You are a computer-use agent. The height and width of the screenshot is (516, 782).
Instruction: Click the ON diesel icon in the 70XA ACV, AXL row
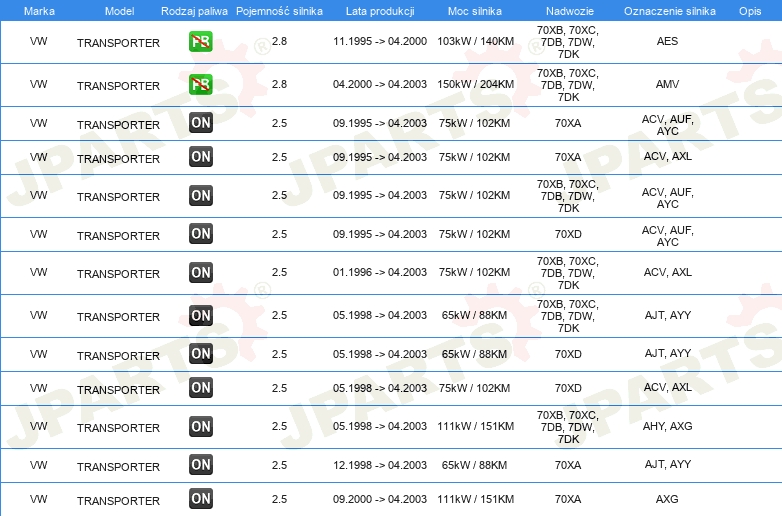coord(201,157)
